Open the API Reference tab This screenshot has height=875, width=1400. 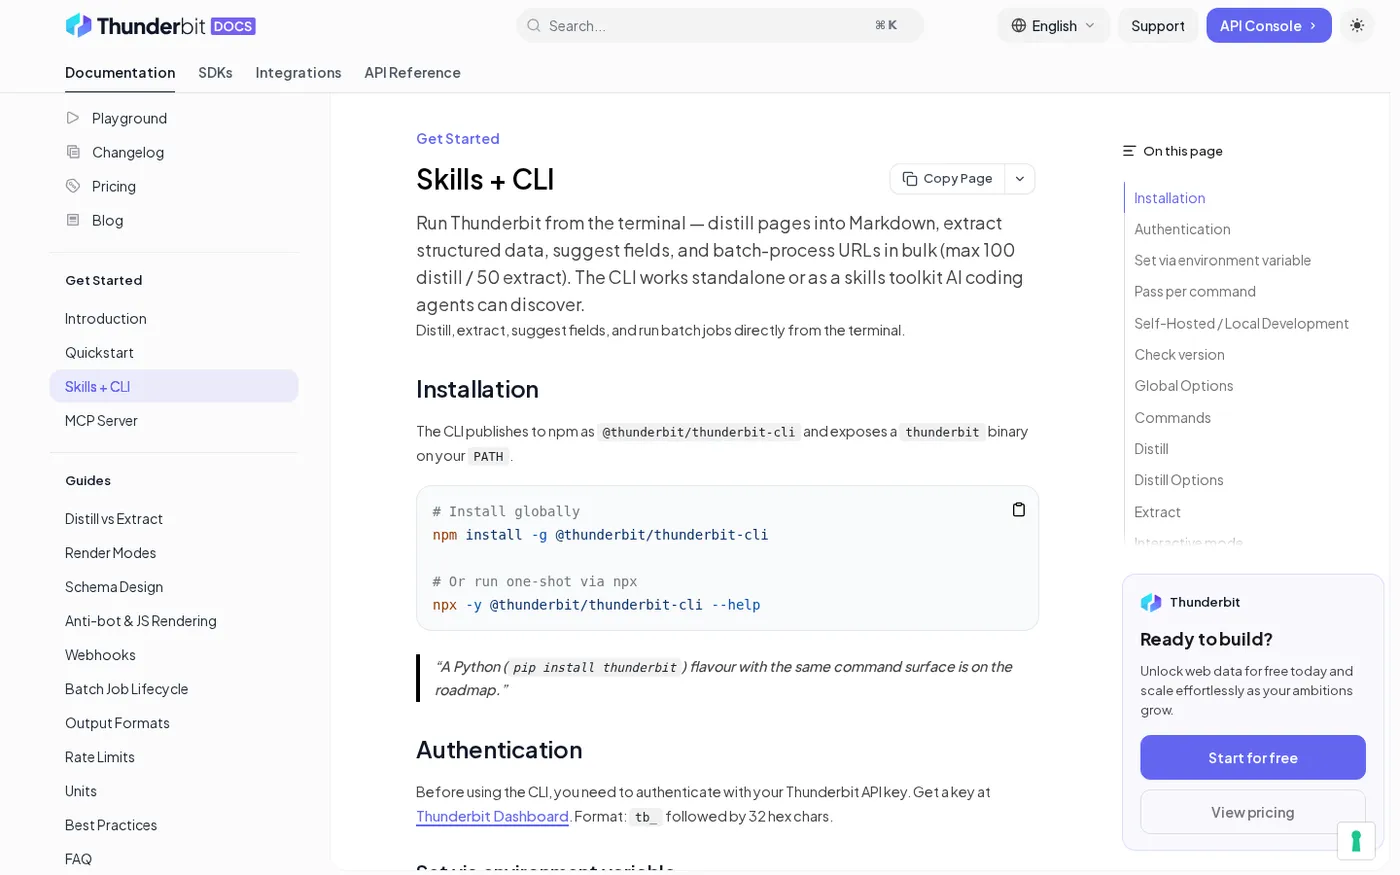point(412,73)
